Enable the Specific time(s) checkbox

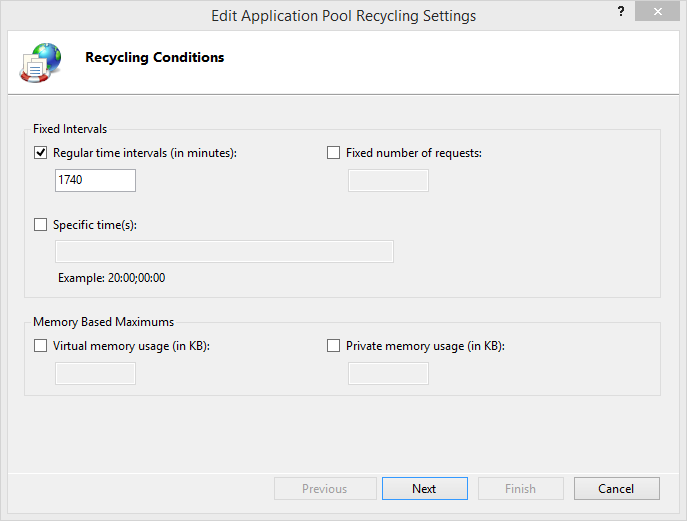tap(41, 225)
